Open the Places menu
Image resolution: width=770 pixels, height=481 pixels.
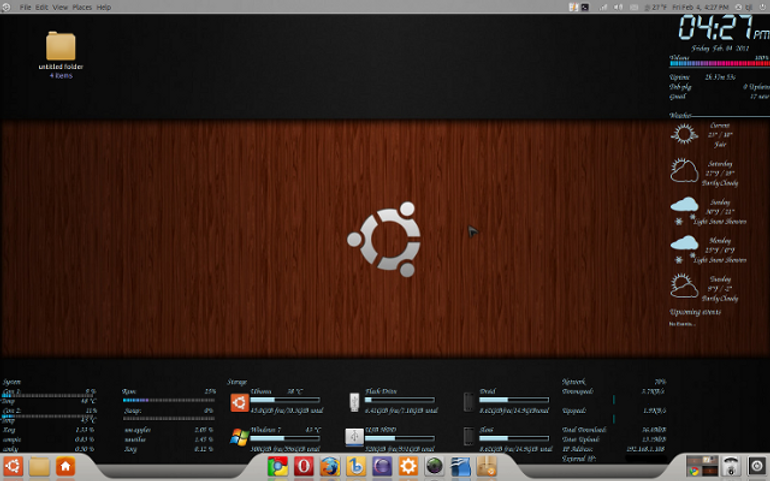82,7
